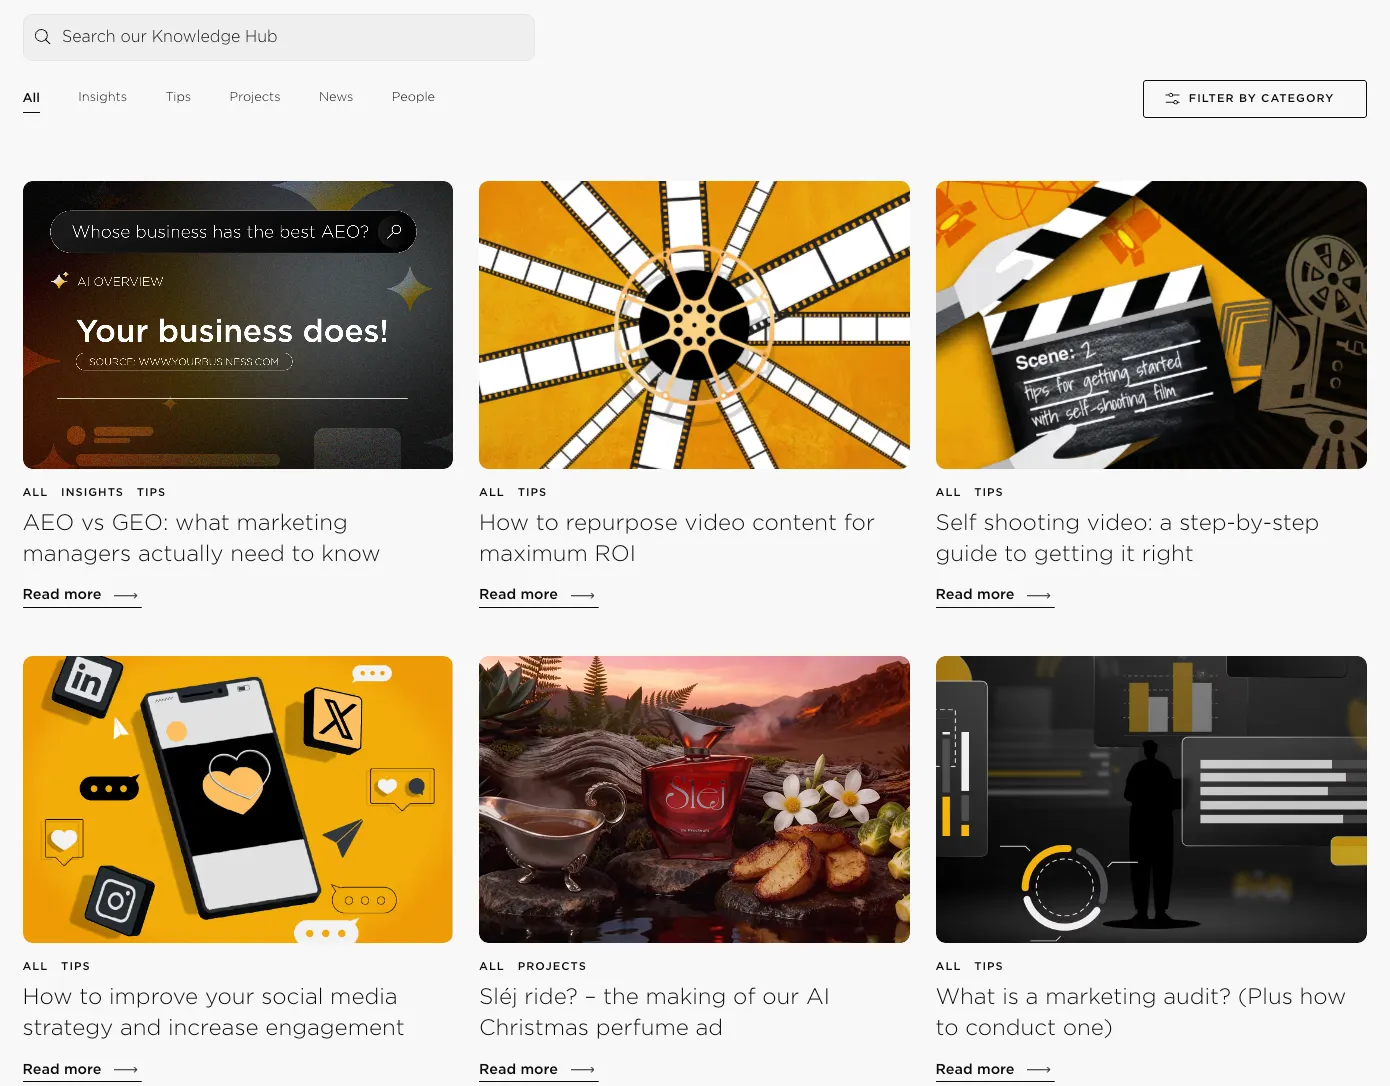Image resolution: width=1390 pixels, height=1086 pixels.
Task: Show the Projects tab
Action: point(254,97)
